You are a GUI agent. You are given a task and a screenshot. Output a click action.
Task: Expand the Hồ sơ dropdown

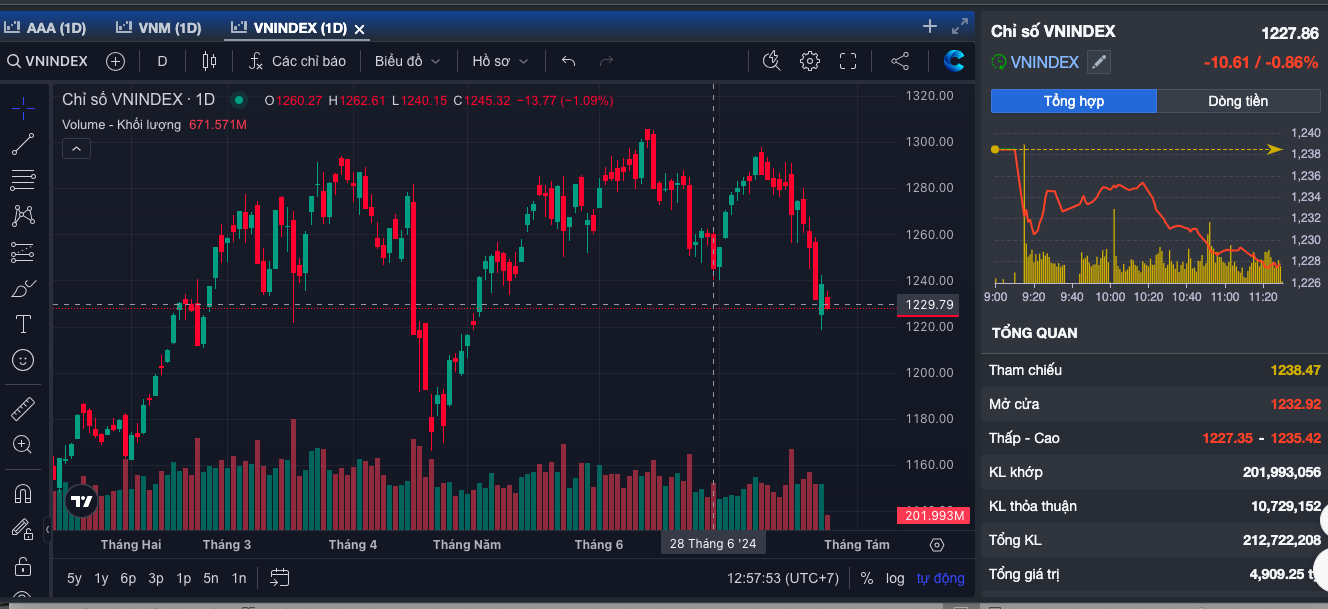(500, 61)
